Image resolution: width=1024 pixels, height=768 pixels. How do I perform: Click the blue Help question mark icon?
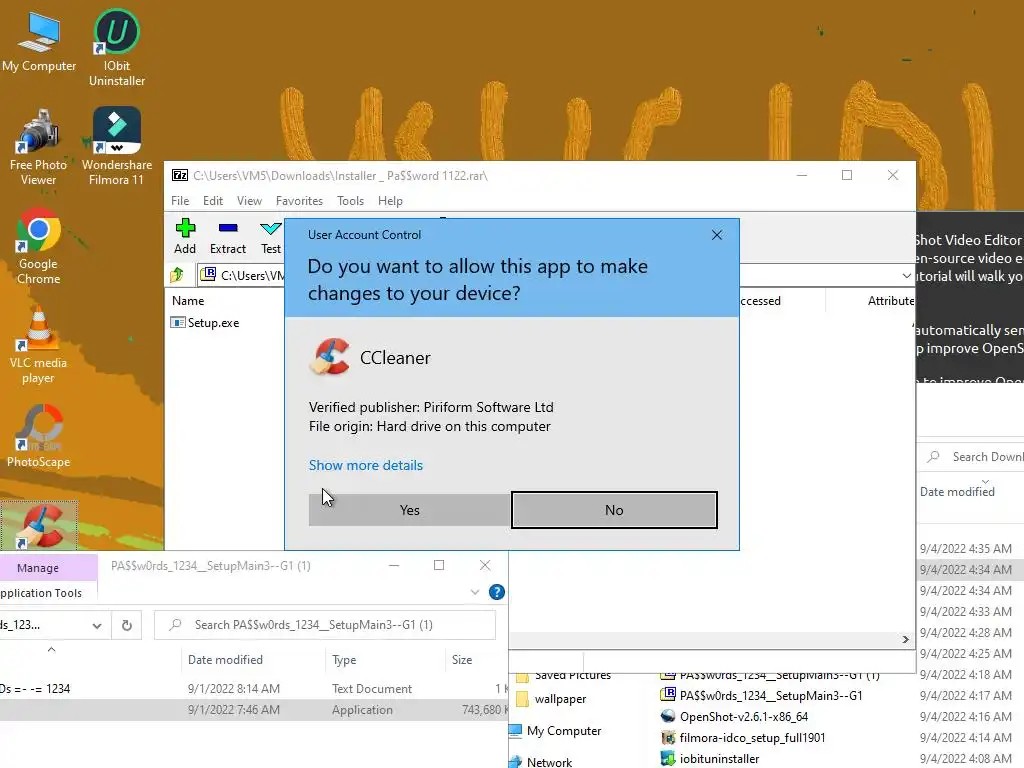pos(496,592)
